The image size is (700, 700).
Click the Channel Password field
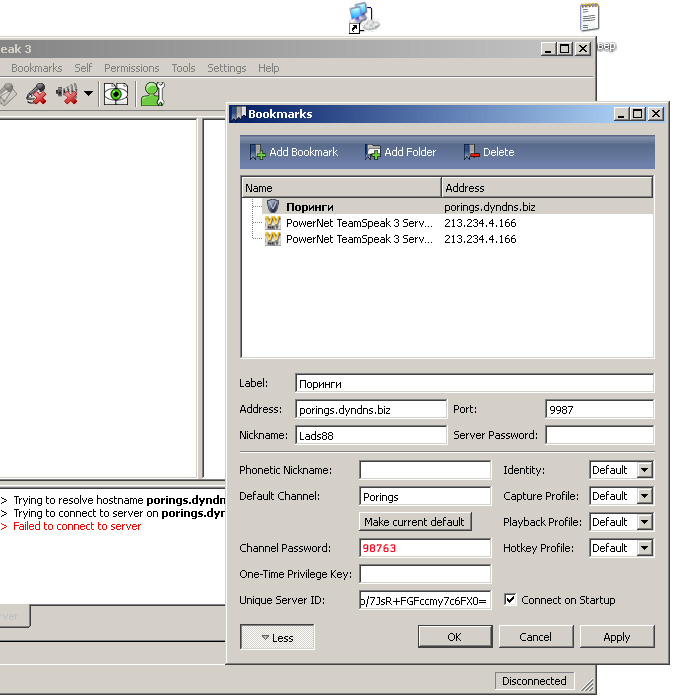click(x=425, y=548)
